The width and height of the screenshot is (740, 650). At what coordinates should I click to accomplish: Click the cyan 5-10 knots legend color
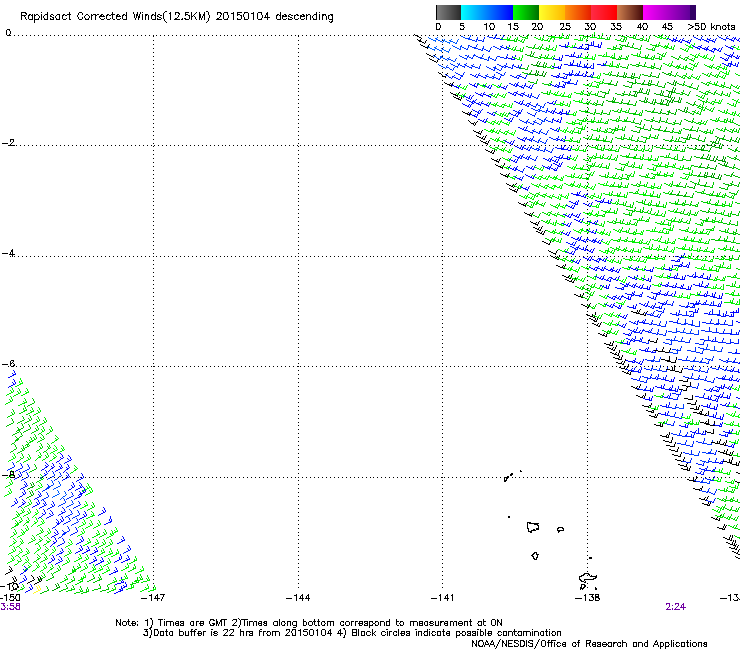(x=474, y=12)
